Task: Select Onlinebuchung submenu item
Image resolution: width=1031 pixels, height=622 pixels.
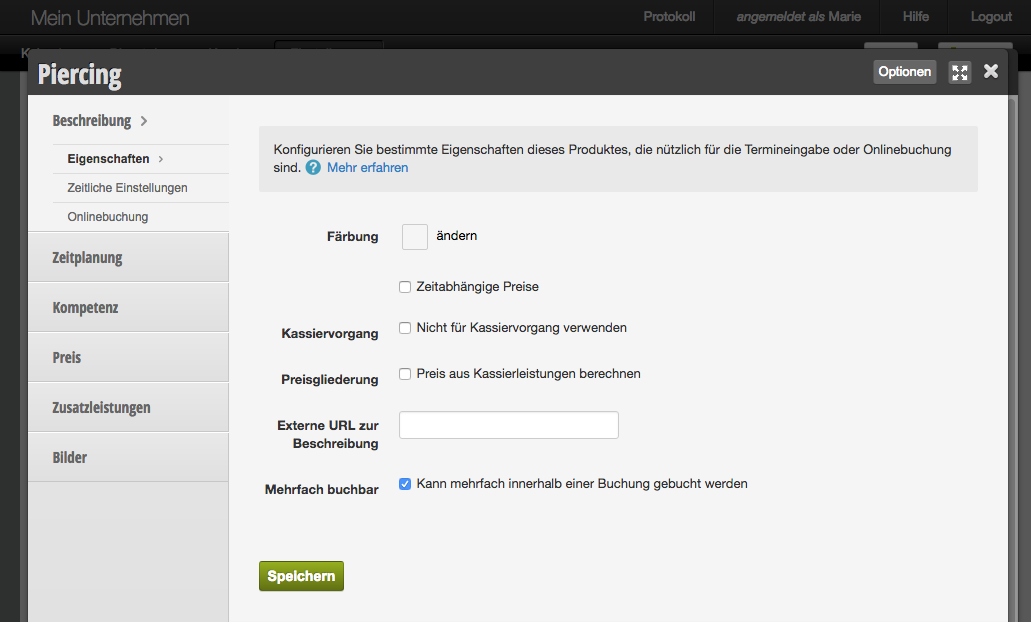Action: coord(108,217)
